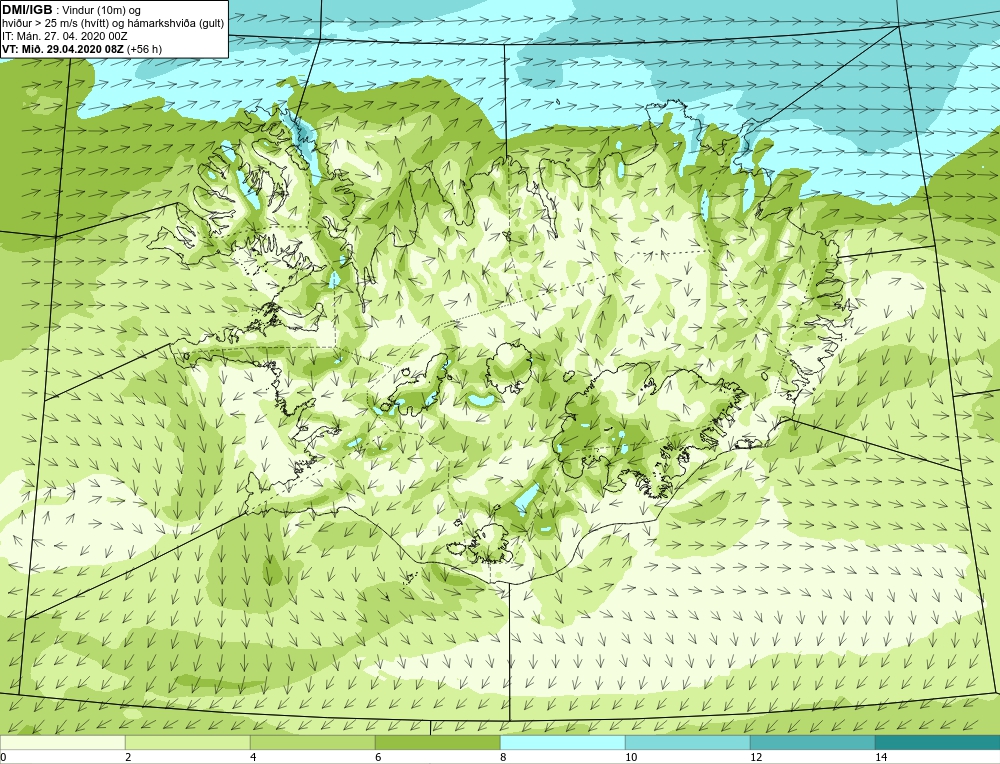Click the 8–10 m/s light cyan legend swatch
This screenshot has height=764, width=1000.
pyautogui.click(x=562, y=742)
